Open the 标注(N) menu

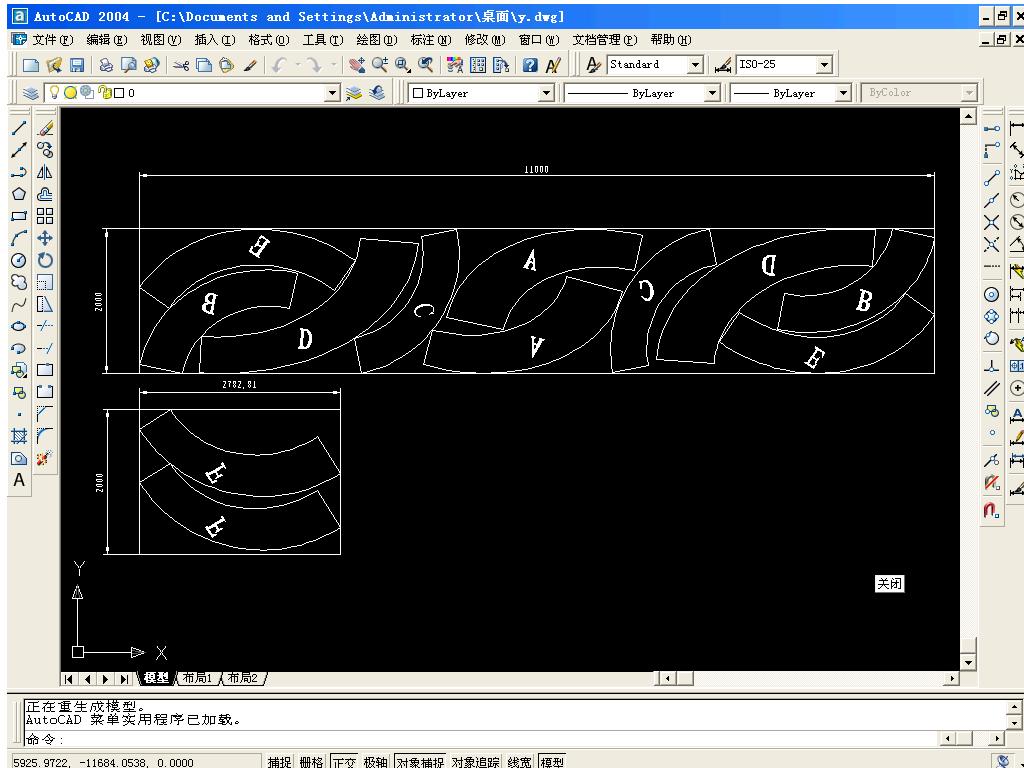tap(430, 40)
